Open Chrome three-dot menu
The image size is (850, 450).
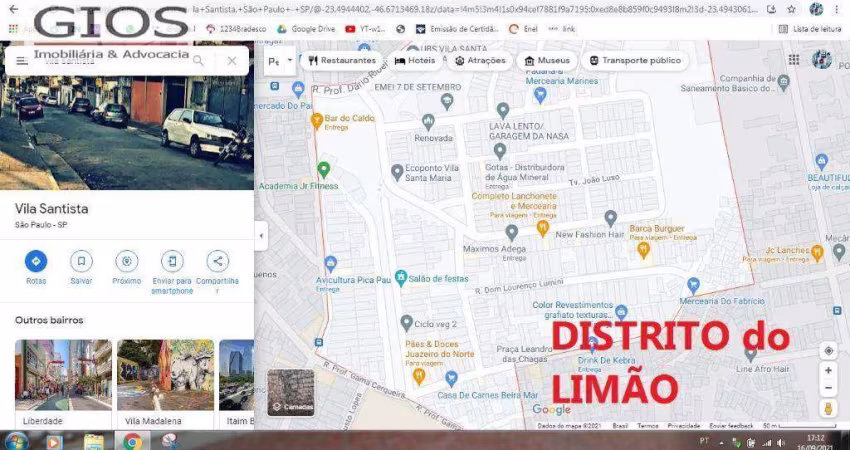838,9
